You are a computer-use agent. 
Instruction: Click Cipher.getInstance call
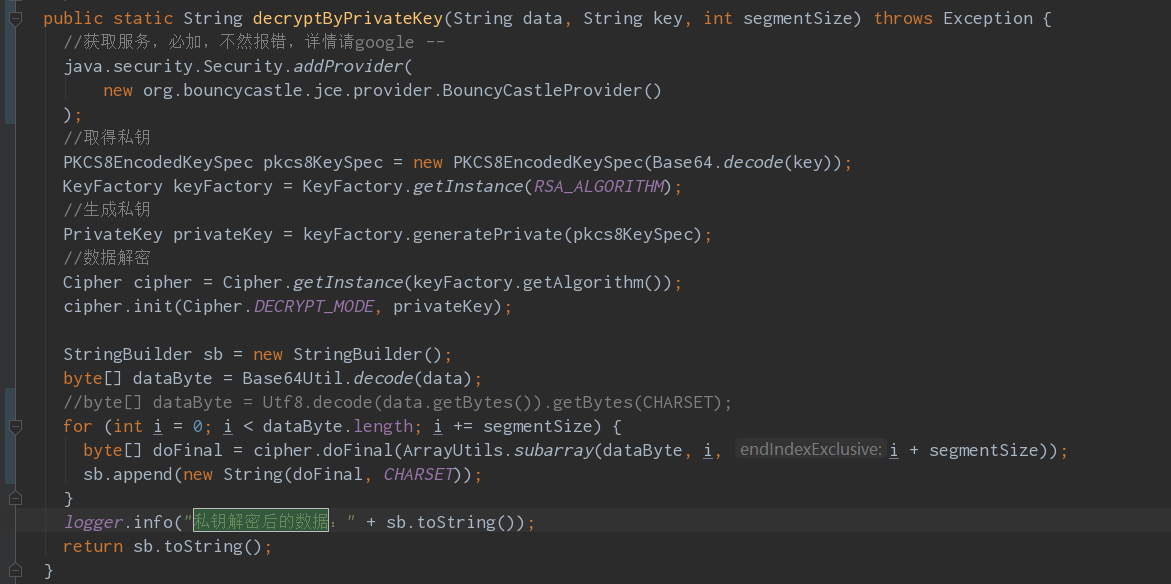tap(313, 282)
